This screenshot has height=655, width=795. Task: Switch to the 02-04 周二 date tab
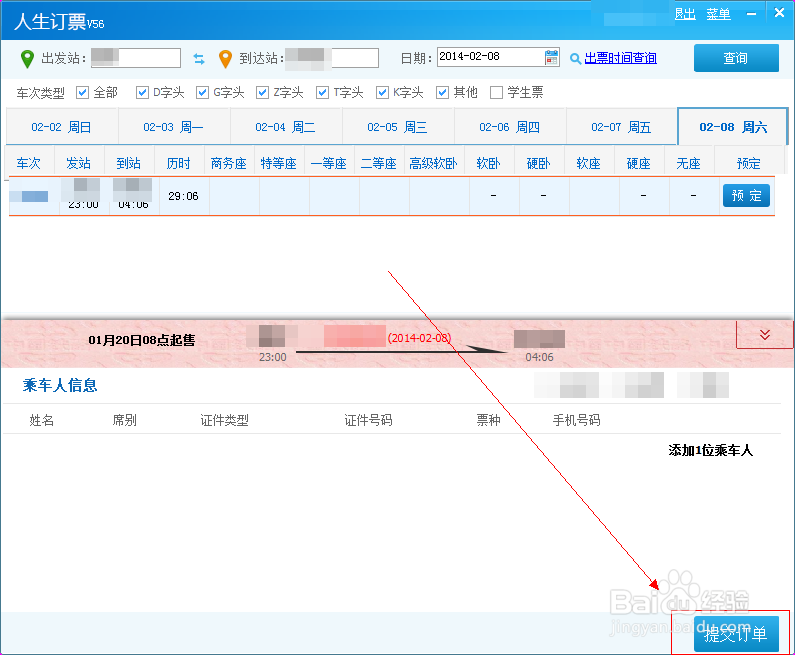coord(286,127)
